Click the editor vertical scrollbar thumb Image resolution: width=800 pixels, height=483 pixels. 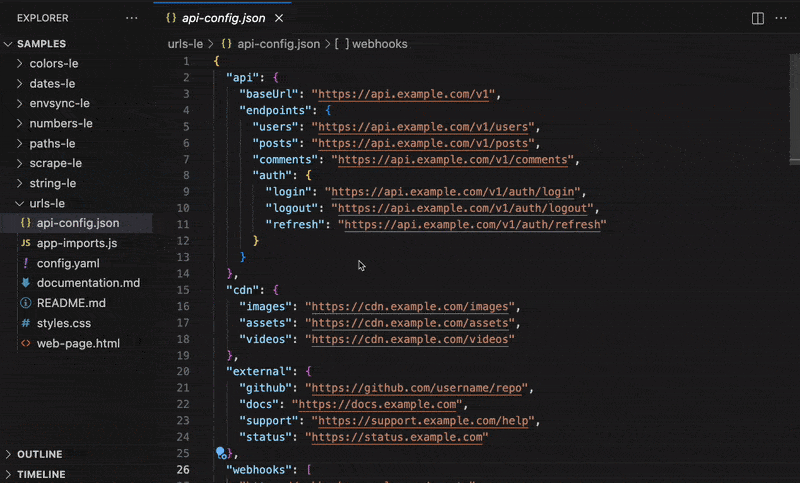(794, 108)
